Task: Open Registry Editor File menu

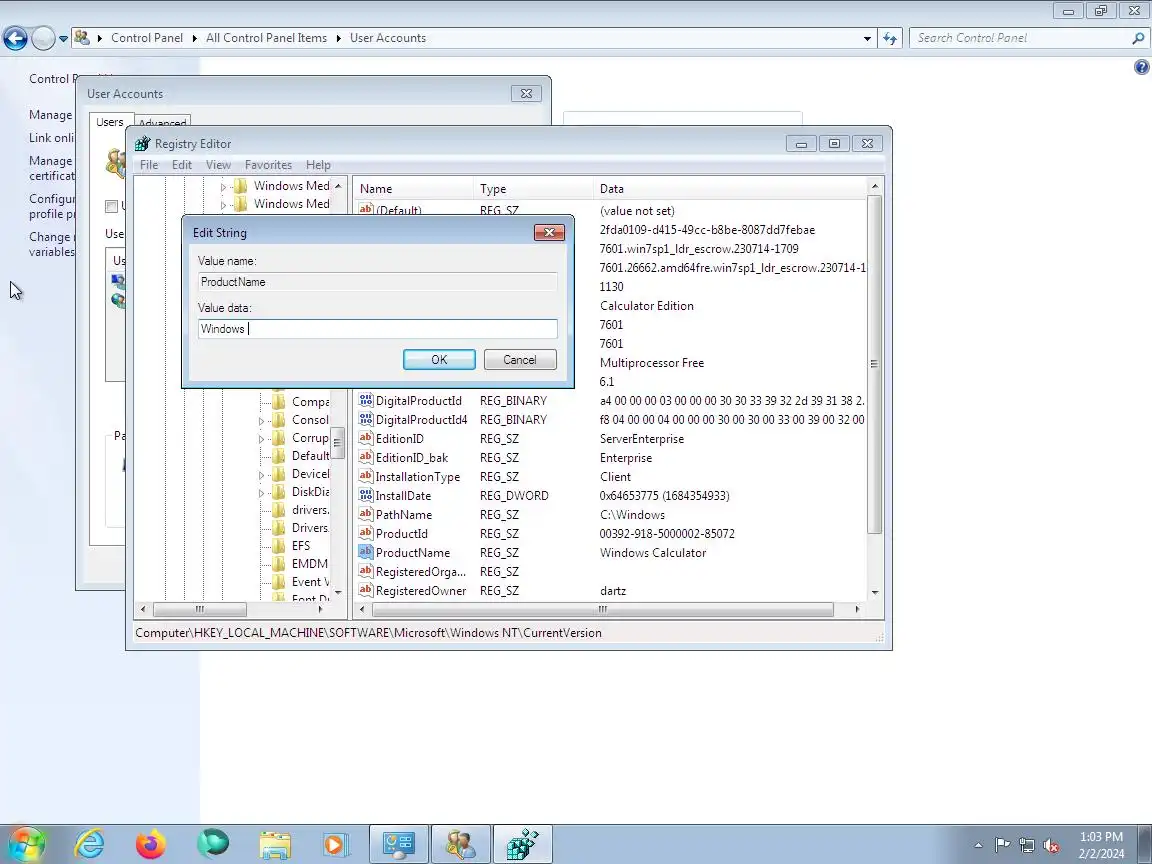Action: (149, 165)
